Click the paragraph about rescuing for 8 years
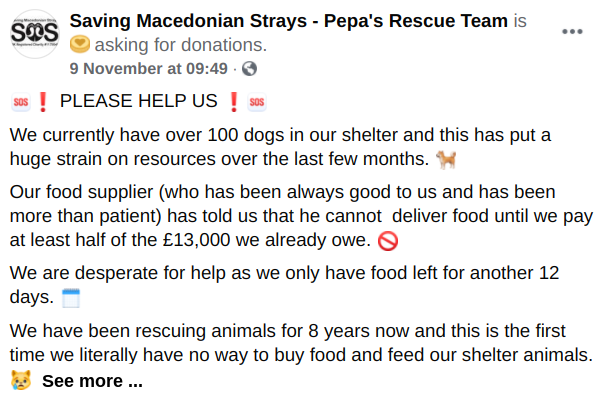 [x=301, y=343]
